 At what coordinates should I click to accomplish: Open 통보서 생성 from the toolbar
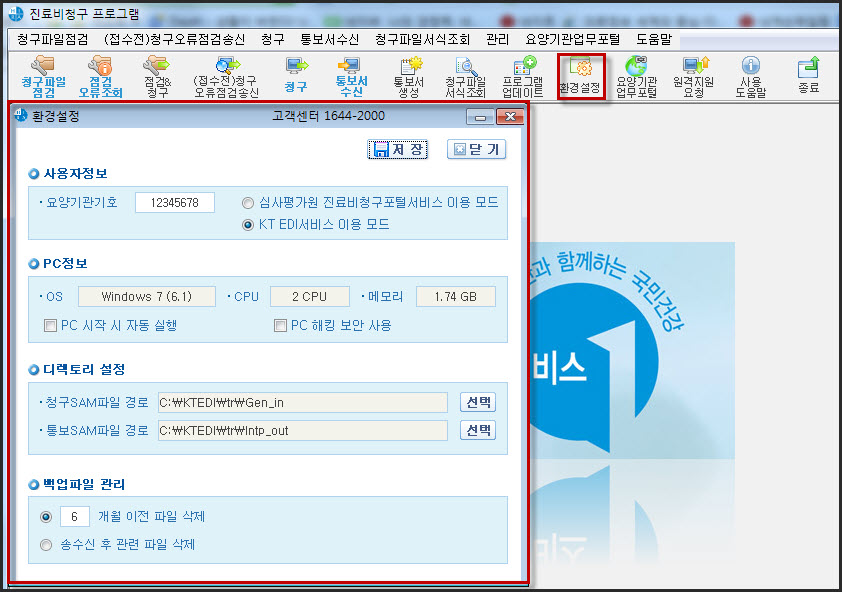point(408,76)
